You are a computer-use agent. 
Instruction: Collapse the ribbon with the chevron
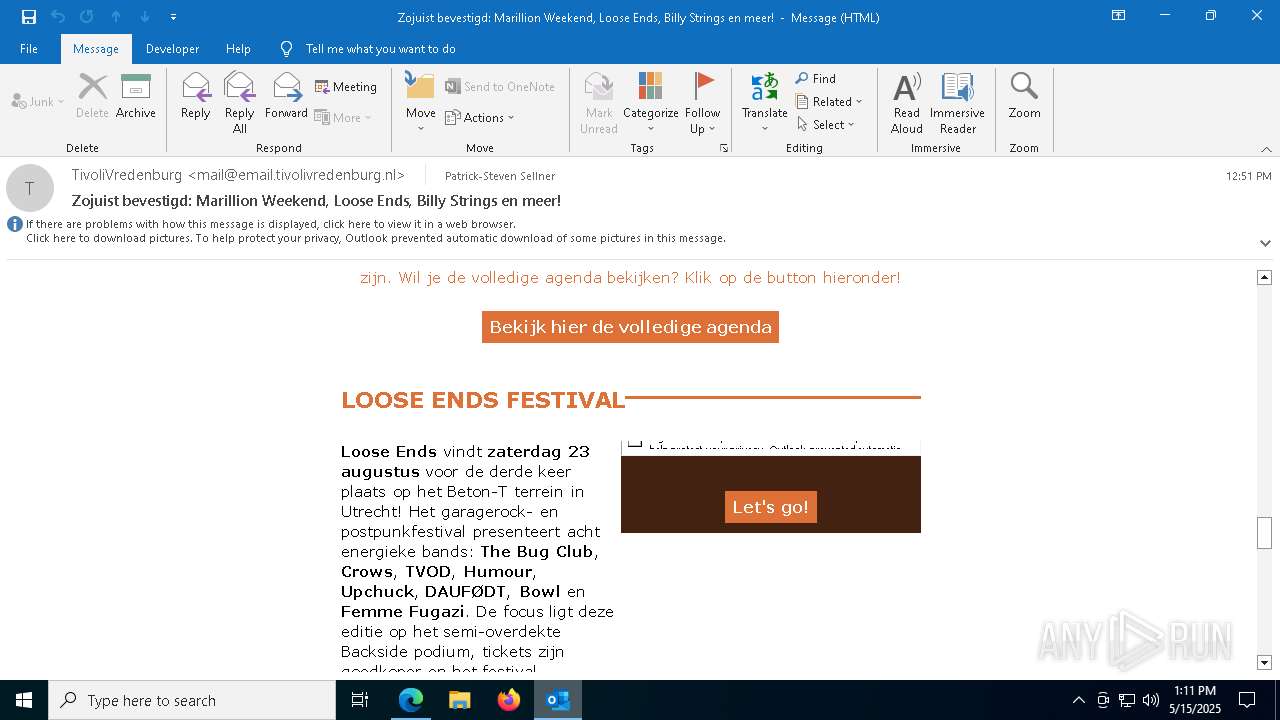[1266, 149]
